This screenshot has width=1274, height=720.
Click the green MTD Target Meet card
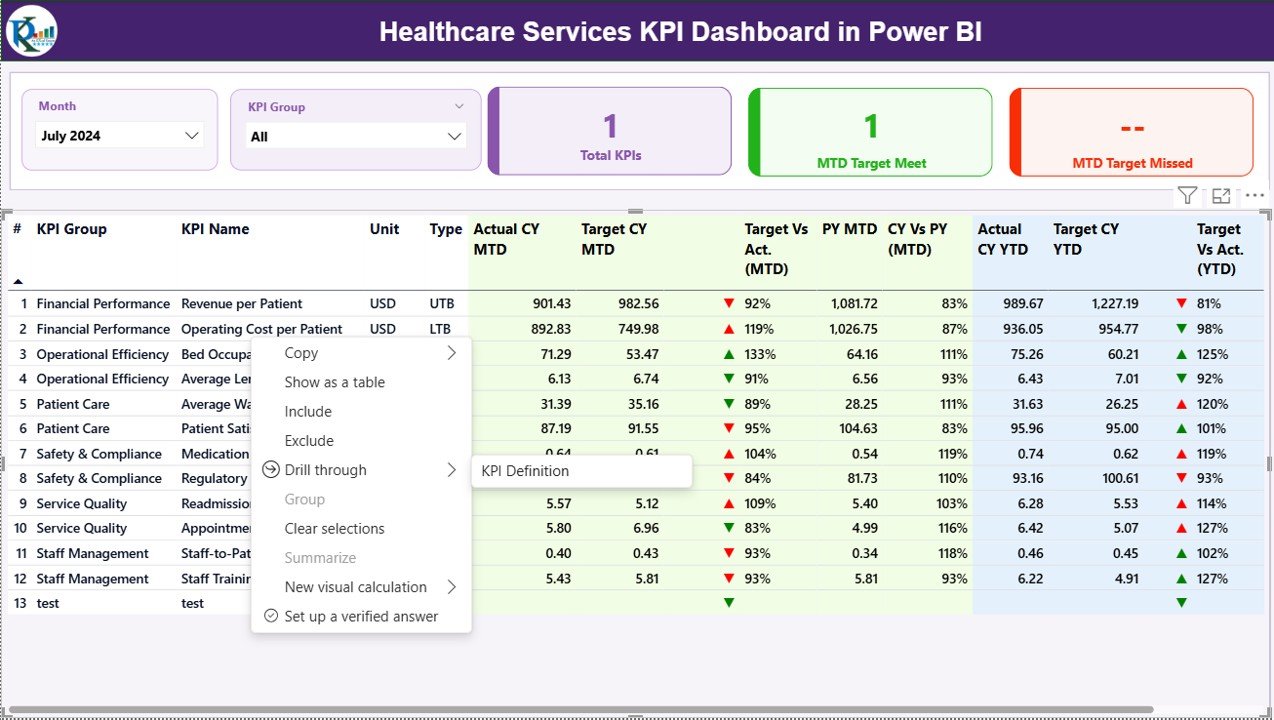tap(869, 131)
